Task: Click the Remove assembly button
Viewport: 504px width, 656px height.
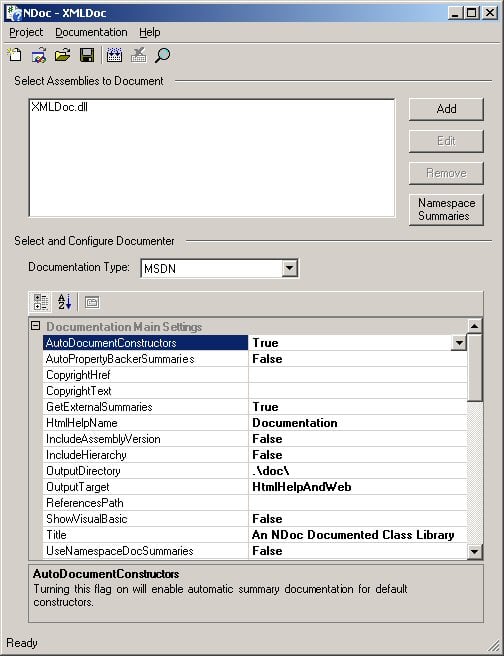Action: click(x=446, y=173)
